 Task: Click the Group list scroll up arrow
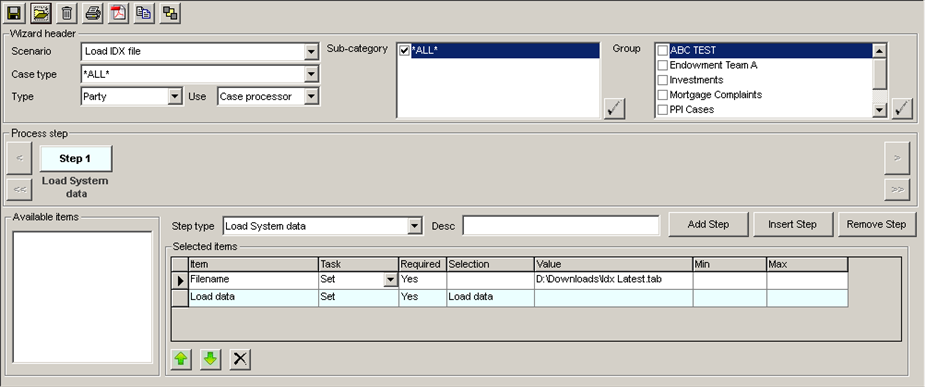[880, 51]
